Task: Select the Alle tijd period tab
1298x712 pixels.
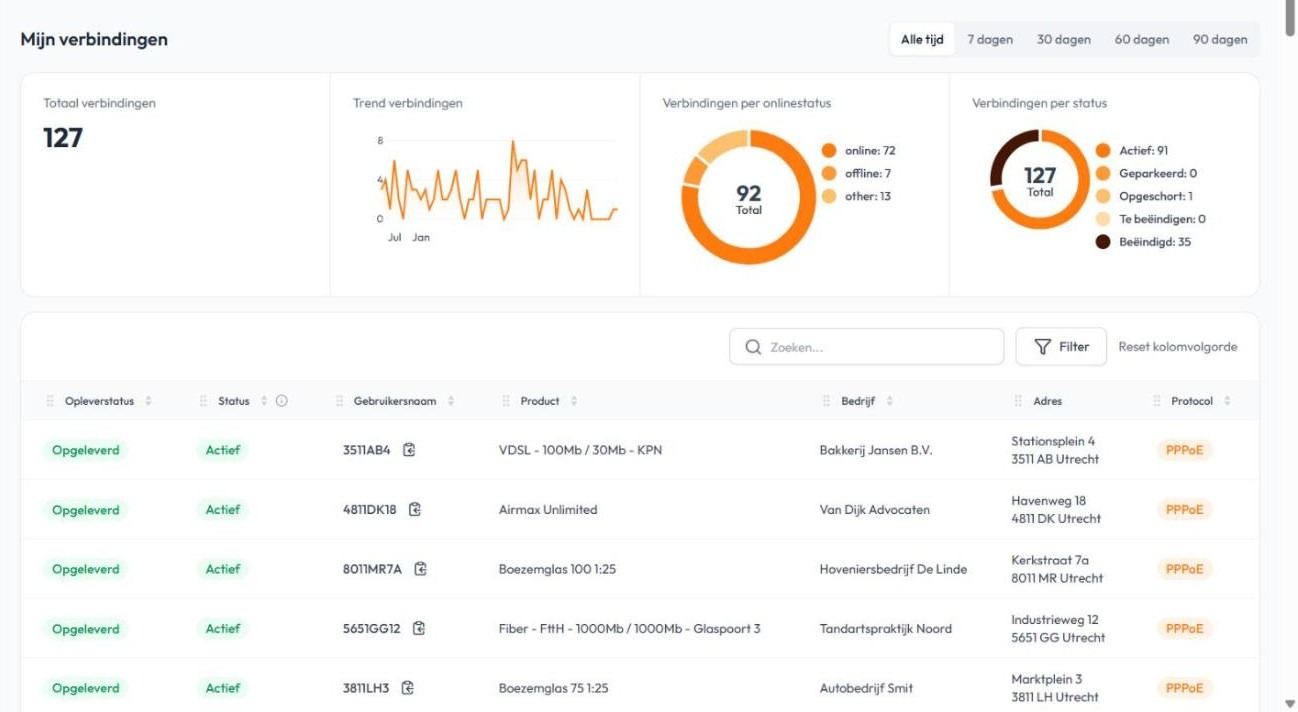Action: pos(922,40)
